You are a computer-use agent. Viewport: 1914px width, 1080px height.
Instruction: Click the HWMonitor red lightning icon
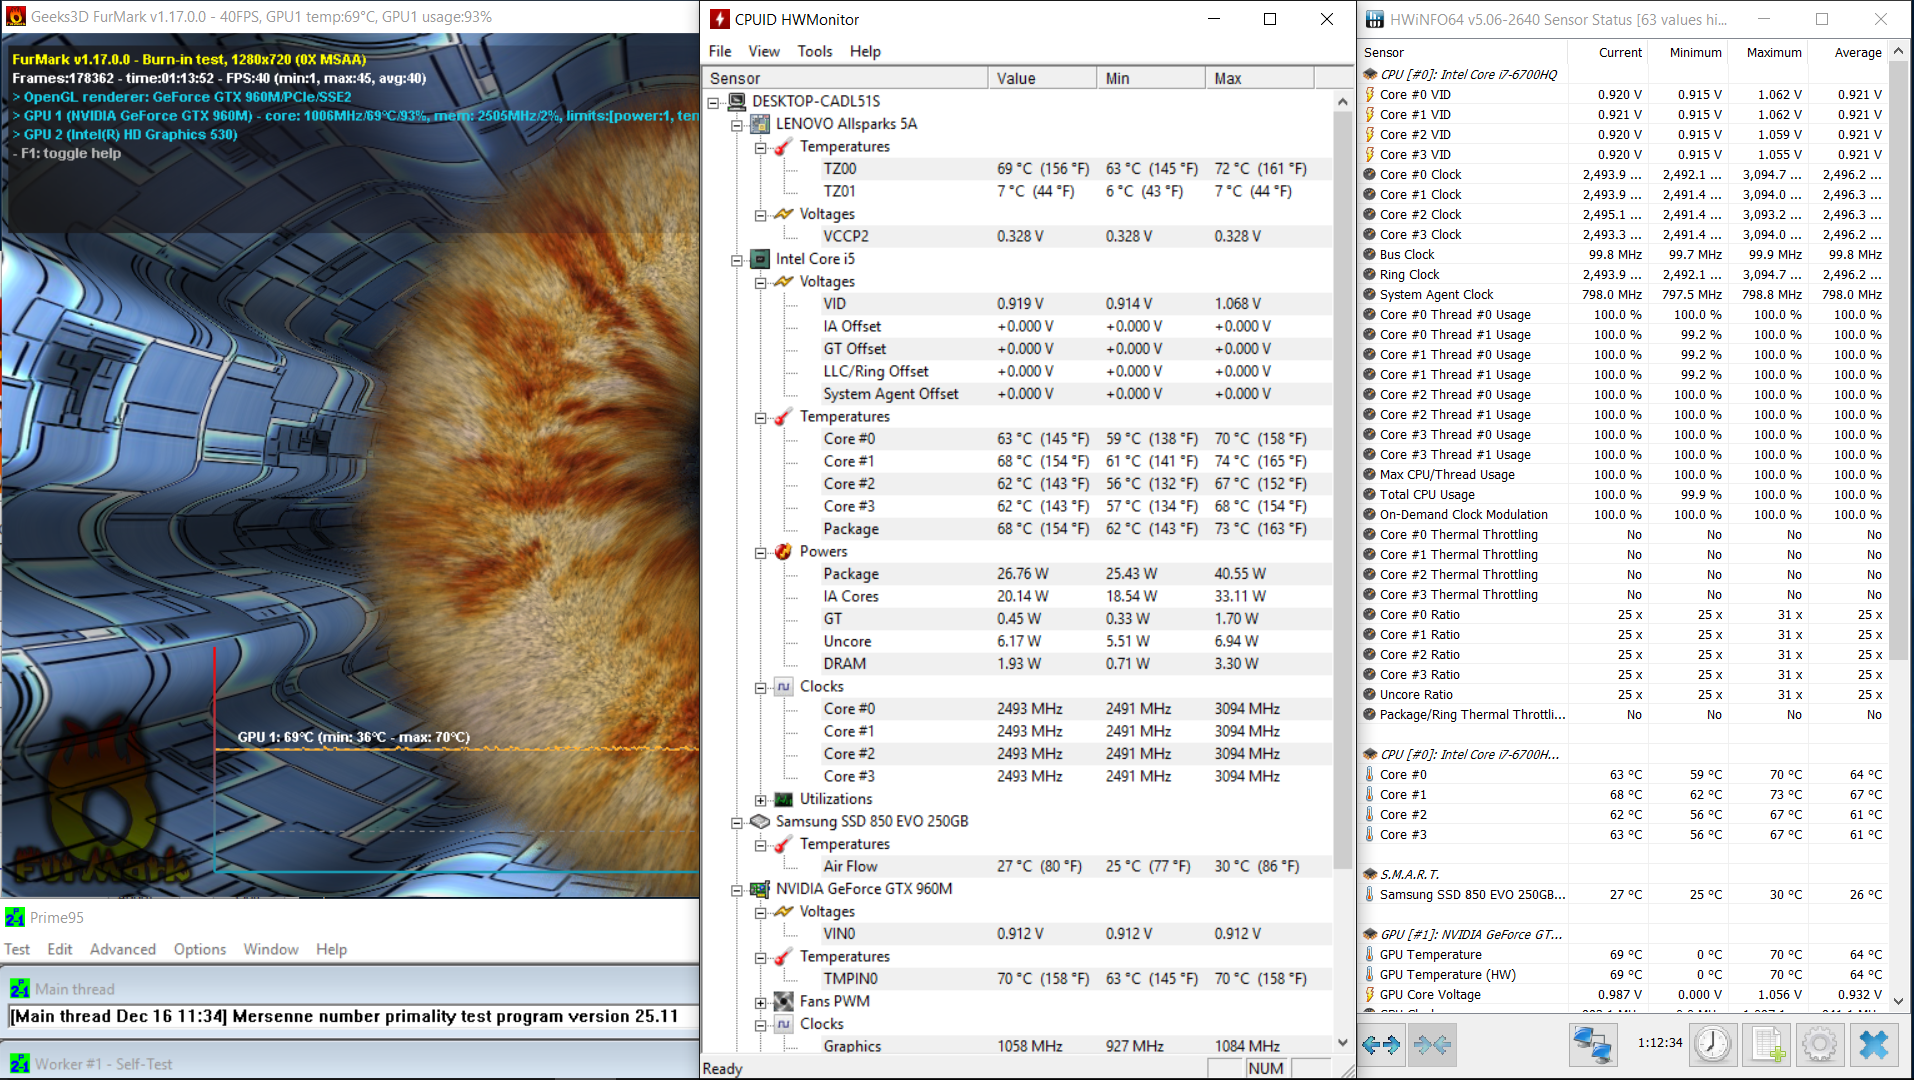(x=719, y=19)
